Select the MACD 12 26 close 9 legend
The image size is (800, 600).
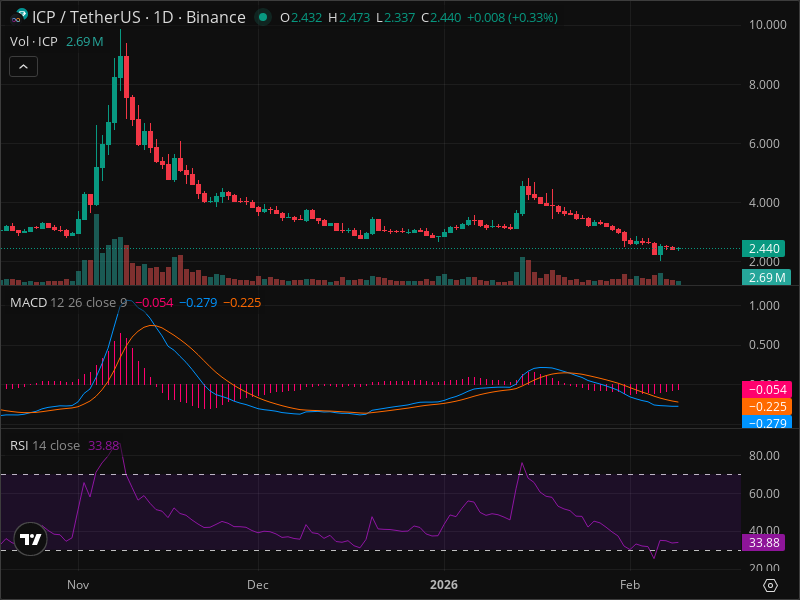pos(68,303)
